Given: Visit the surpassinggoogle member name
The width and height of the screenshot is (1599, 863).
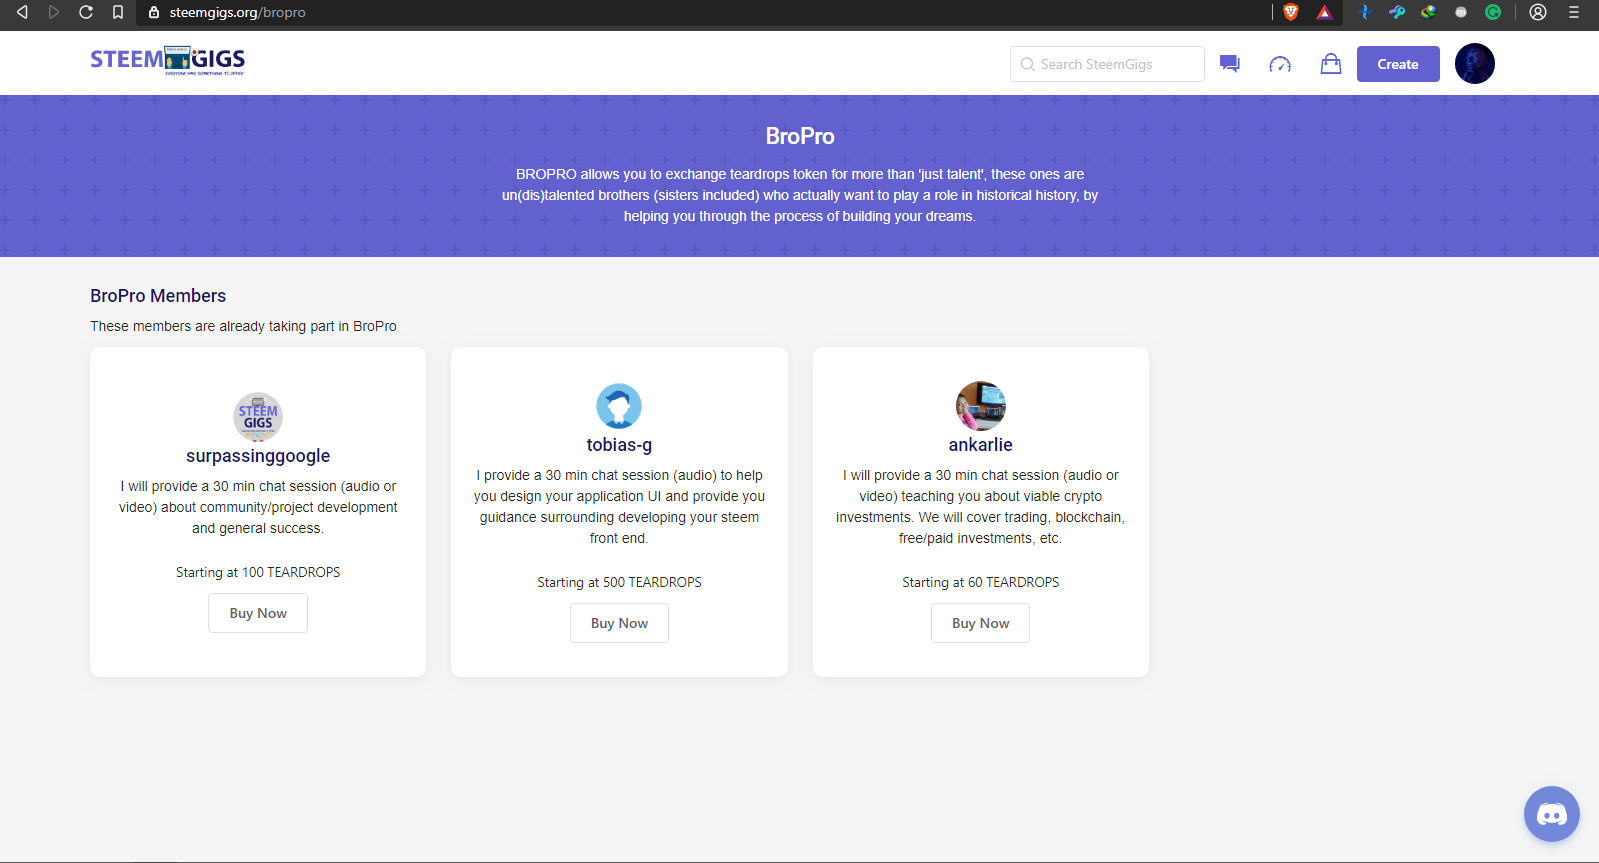Looking at the screenshot, I should [x=258, y=456].
